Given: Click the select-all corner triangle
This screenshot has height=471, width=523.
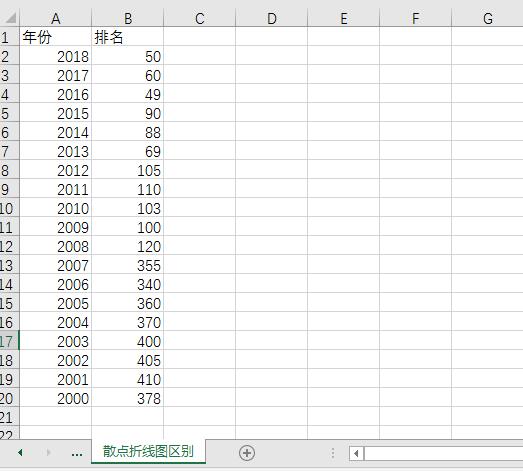Looking at the screenshot, I should point(10,18).
